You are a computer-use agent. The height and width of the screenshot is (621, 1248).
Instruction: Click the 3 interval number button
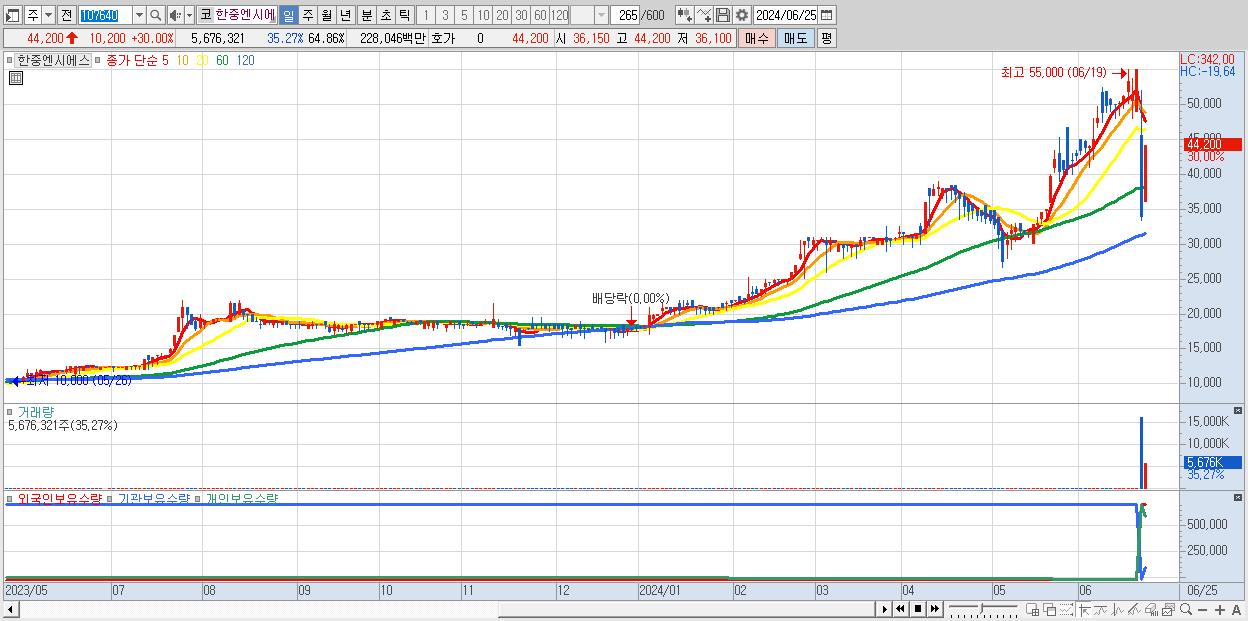445,15
